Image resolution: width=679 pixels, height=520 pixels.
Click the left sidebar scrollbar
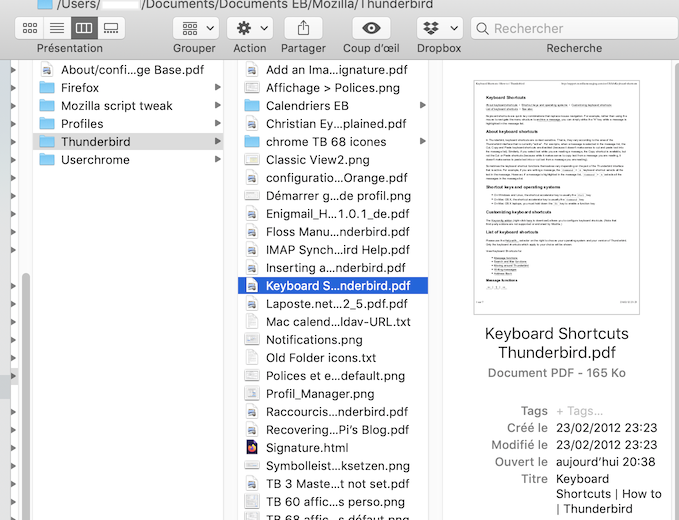coord(26,396)
